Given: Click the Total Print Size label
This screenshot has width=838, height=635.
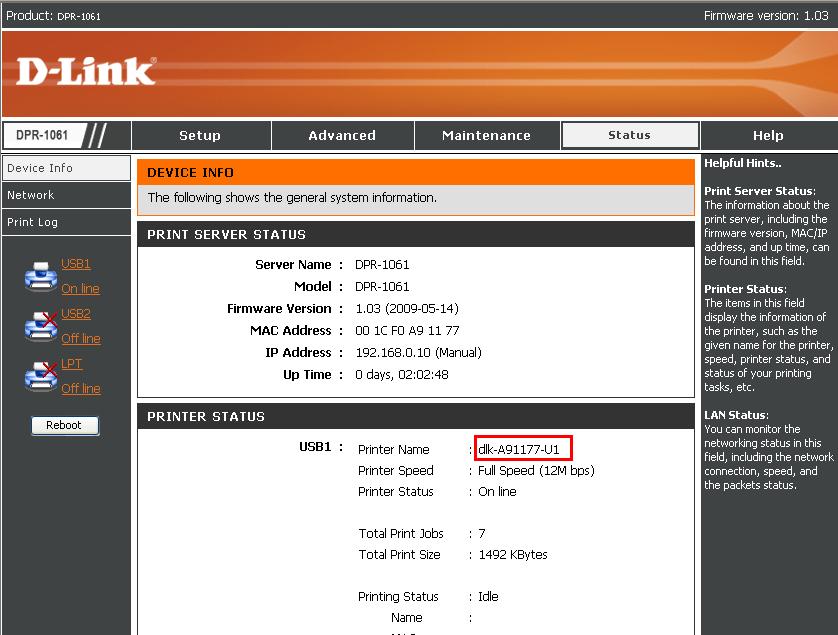Looking at the screenshot, I should tap(399, 555).
